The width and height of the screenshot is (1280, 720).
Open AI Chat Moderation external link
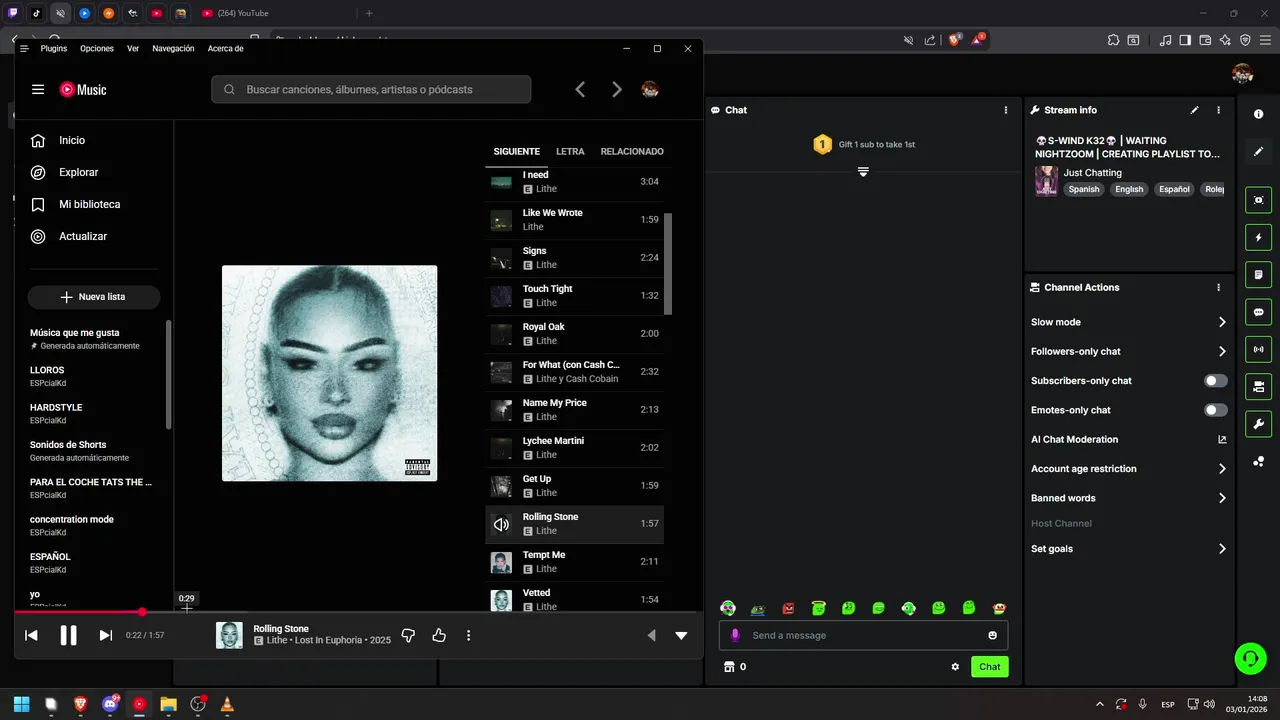click(x=1222, y=439)
